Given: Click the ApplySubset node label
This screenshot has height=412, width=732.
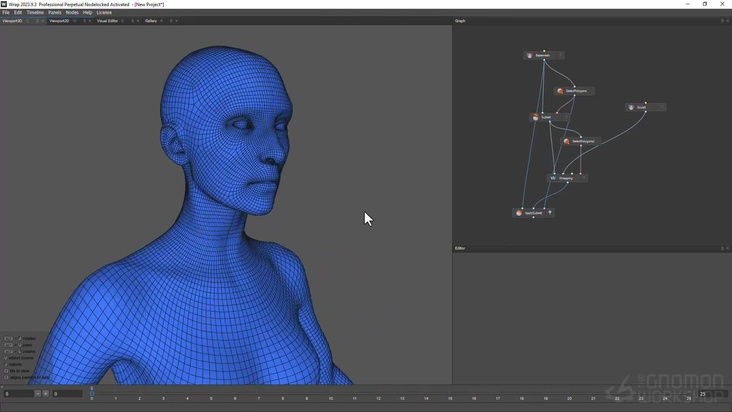Looking at the screenshot, I should (533, 213).
